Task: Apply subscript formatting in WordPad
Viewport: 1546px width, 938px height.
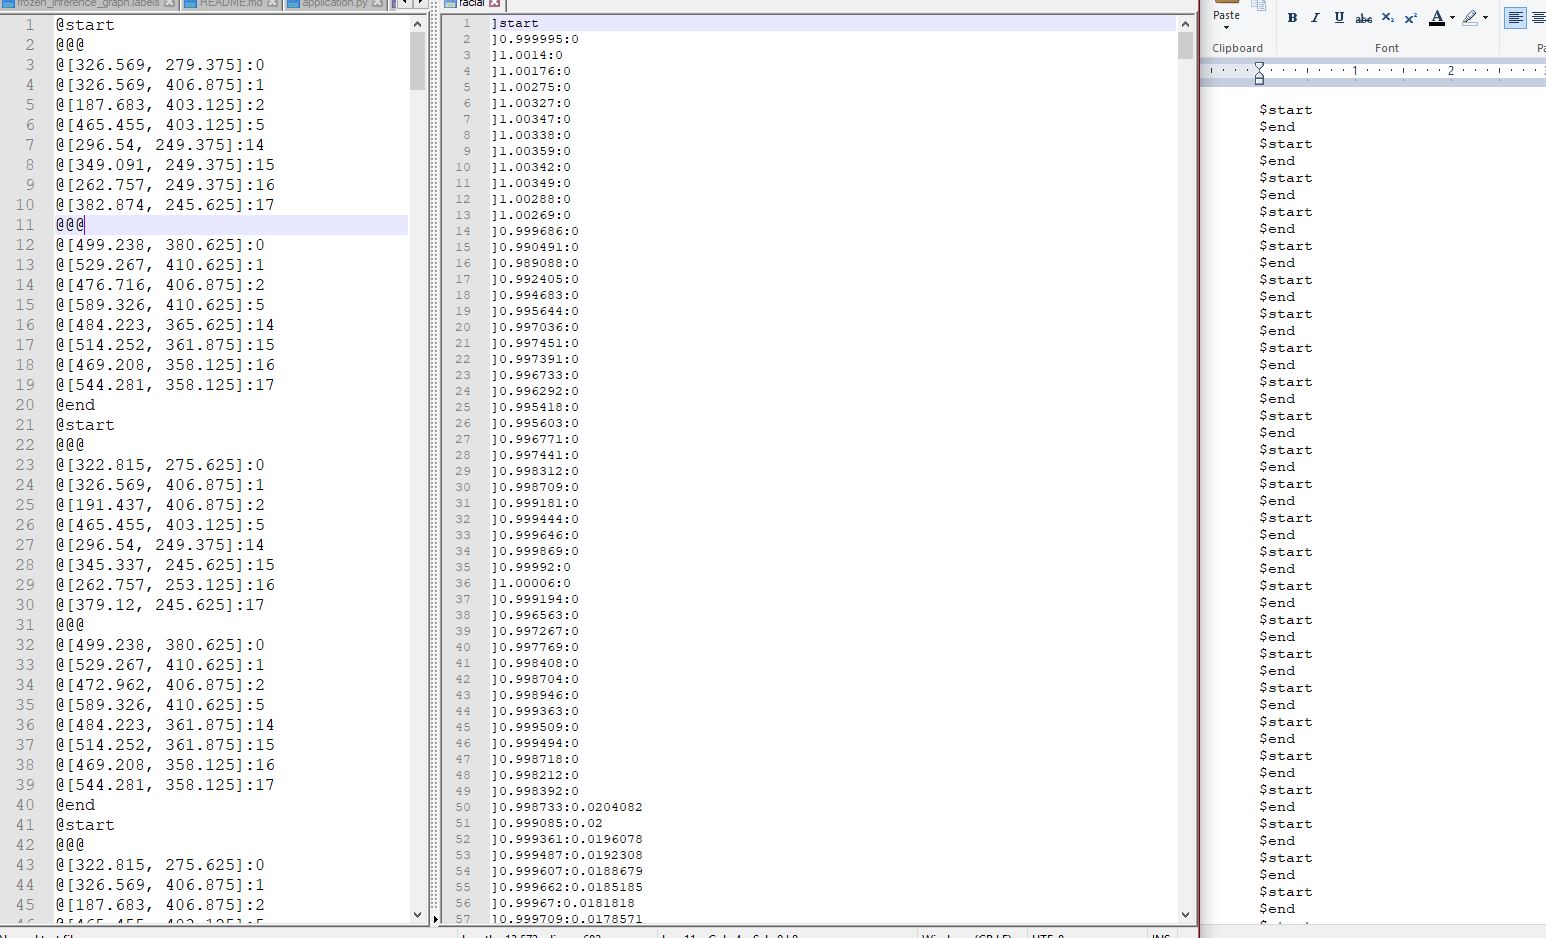Action: pos(1387,18)
